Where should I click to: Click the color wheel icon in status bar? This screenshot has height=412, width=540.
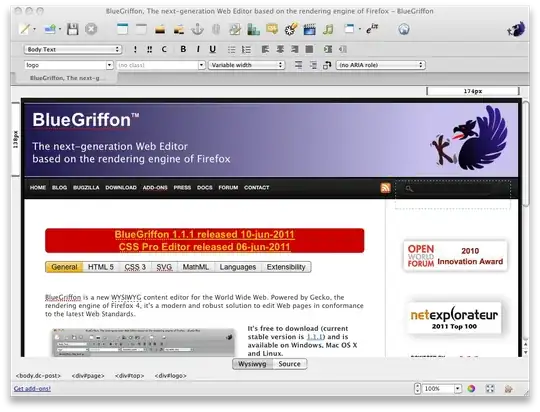(471, 389)
